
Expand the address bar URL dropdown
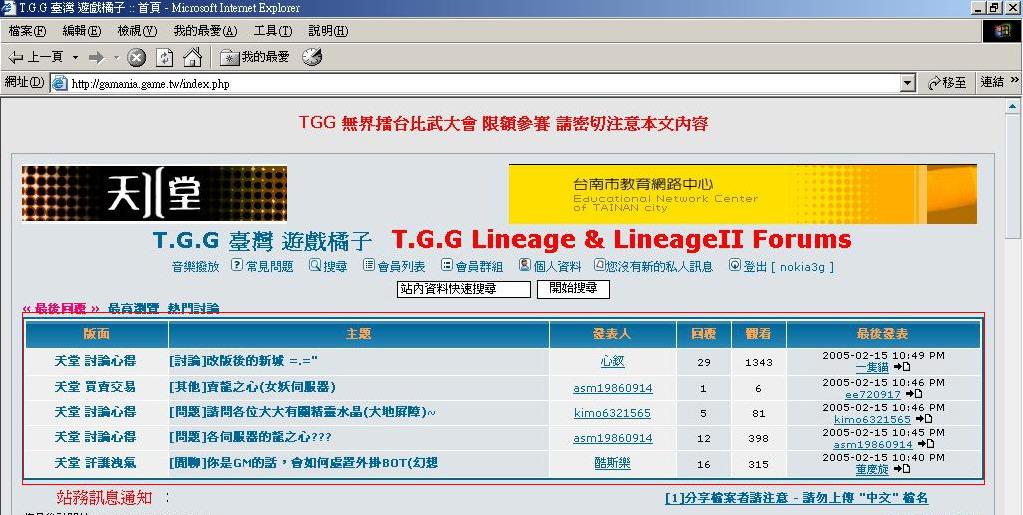click(908, 84)
